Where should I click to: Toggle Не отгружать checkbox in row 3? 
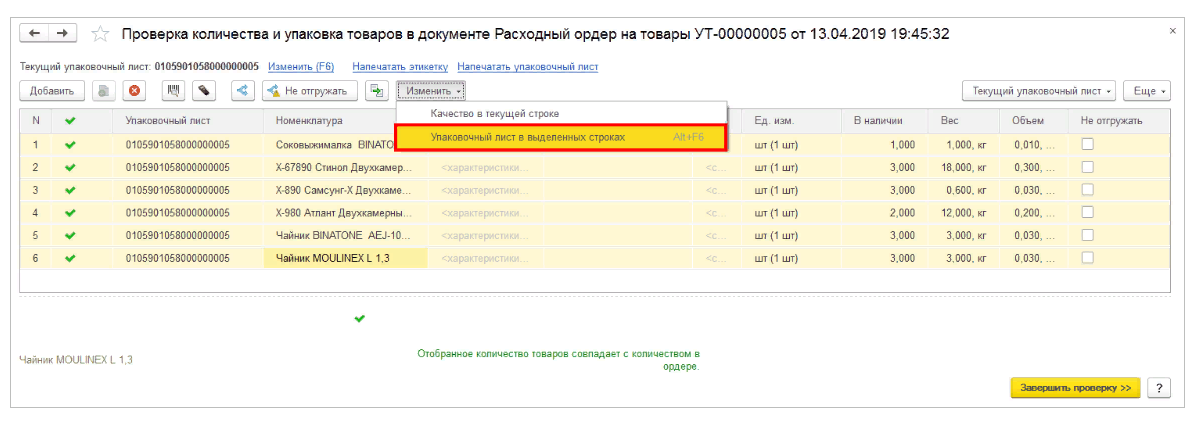point(1087,190)
